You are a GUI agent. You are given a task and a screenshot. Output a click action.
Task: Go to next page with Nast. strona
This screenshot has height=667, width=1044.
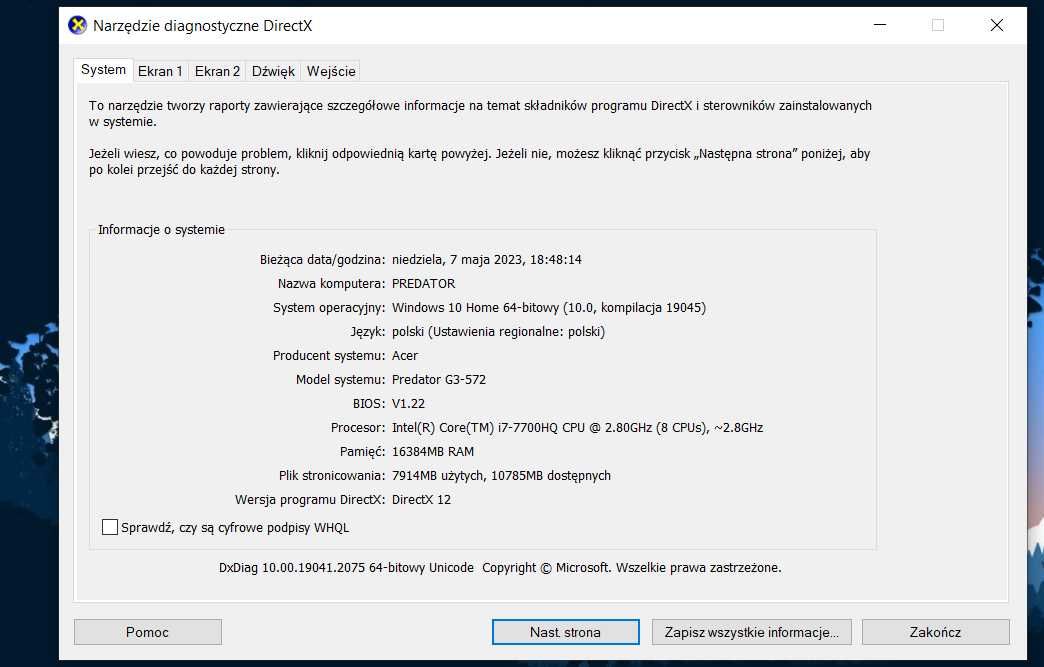point(565,632)
